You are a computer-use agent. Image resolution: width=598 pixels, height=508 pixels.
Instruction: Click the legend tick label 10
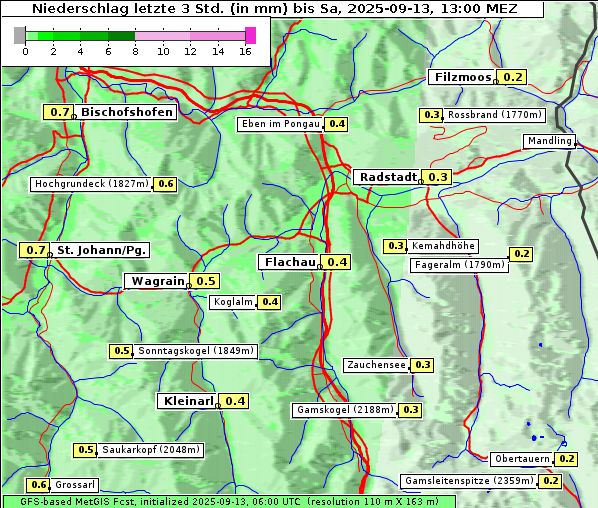[x=163, y=51]
